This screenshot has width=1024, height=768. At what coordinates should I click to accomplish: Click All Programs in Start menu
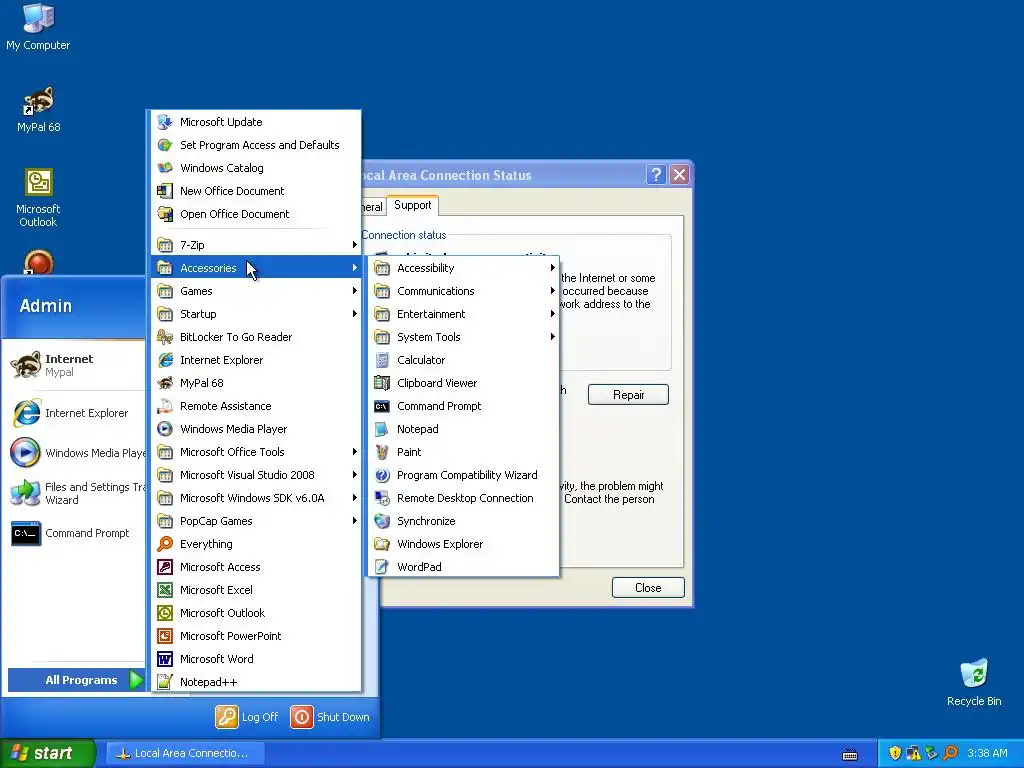(76, 680)
